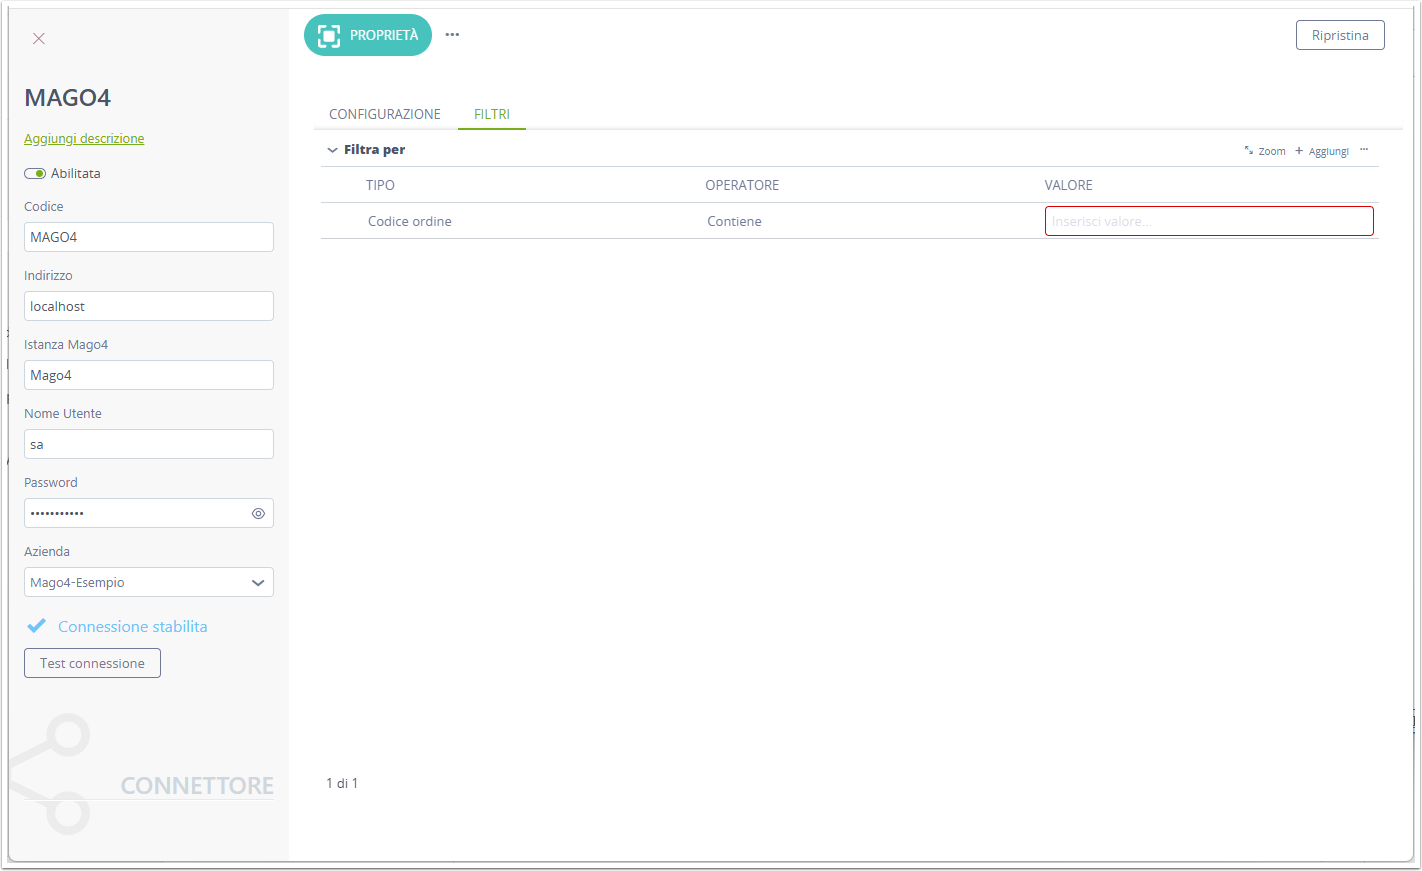1422x871 pixels.
Task: Open the Filtra per more options menu
Action: (x=1364, y=150)
